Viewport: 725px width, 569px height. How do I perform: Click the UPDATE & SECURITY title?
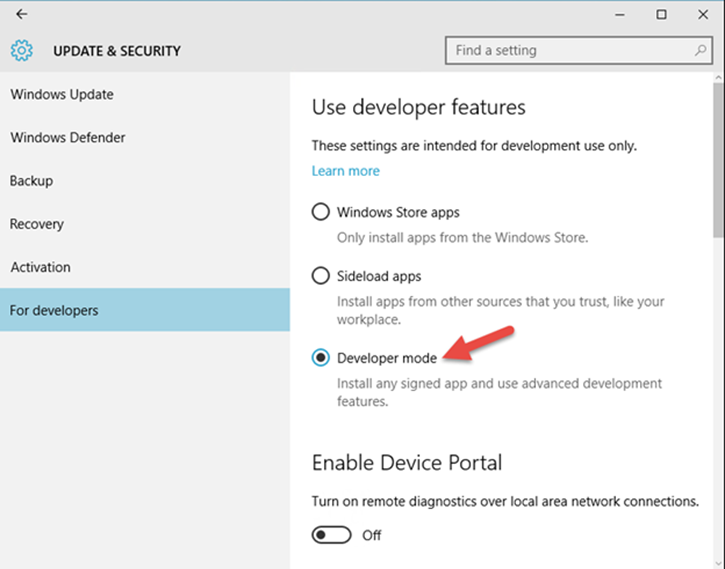coord(117,51)
